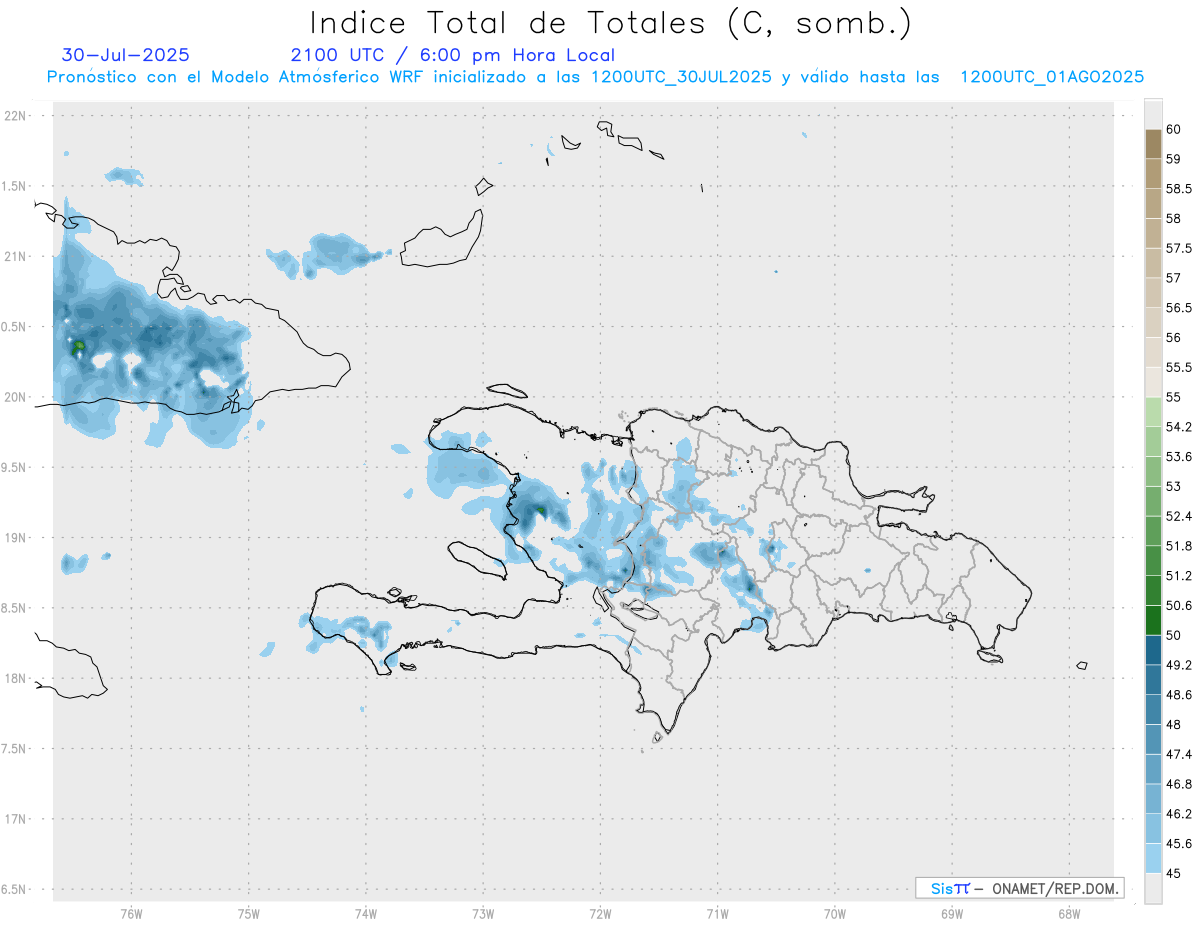The width and height of the screenshot is (1200, 927).
Task: Click the longitude label "74W"
Action: point(366,914)
